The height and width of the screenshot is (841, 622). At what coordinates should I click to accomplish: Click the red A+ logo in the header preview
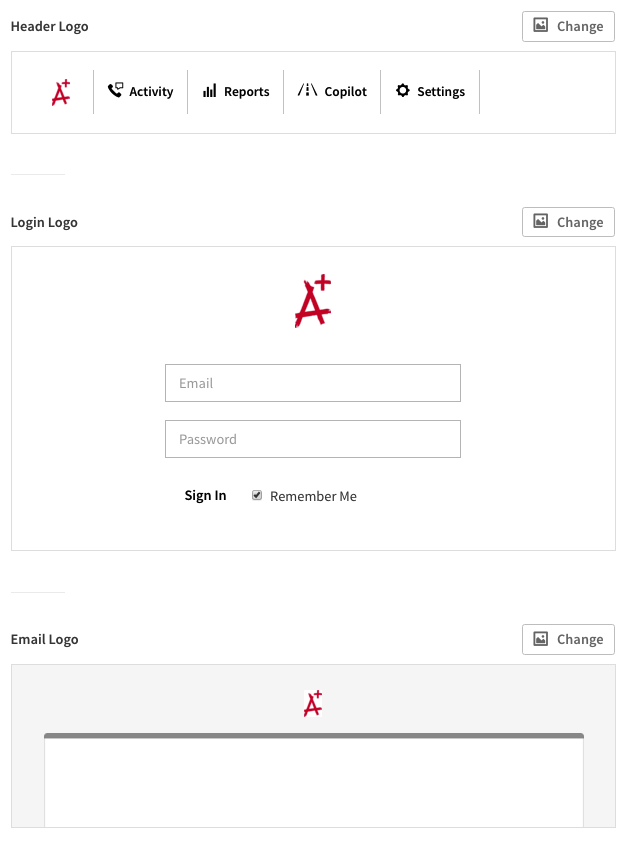(x=59, y=92)
